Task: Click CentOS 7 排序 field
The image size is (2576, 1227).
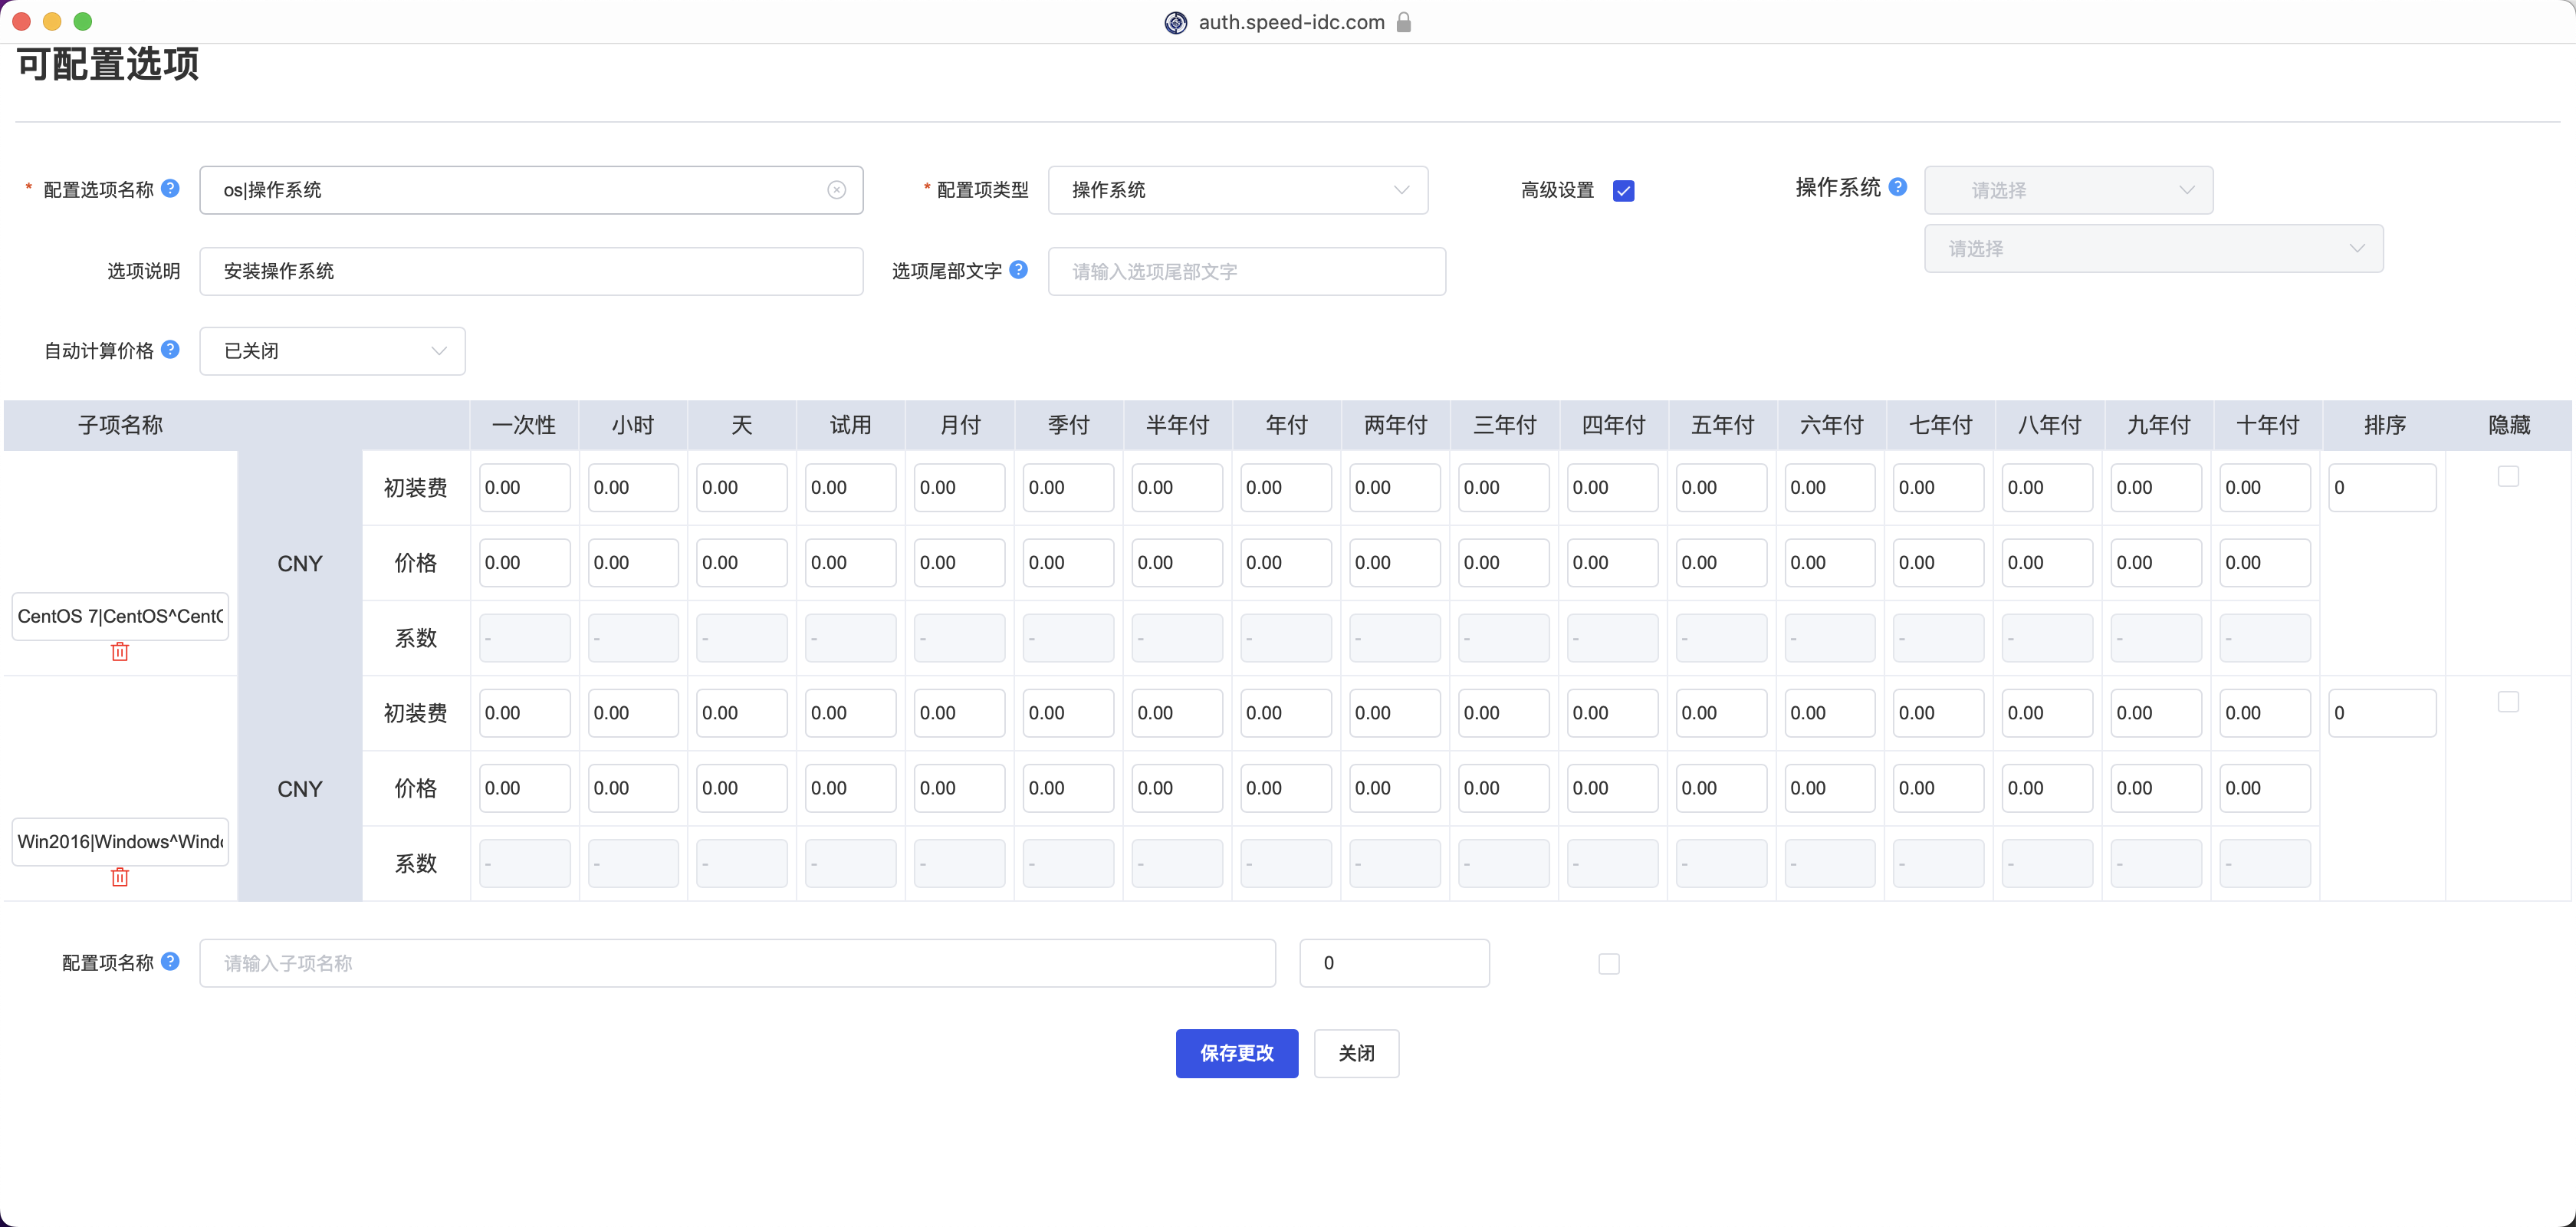Action: point(2381,487)
